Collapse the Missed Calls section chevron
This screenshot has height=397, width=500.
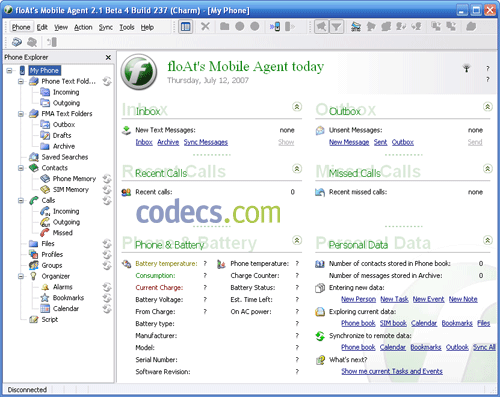pos(487,169)
